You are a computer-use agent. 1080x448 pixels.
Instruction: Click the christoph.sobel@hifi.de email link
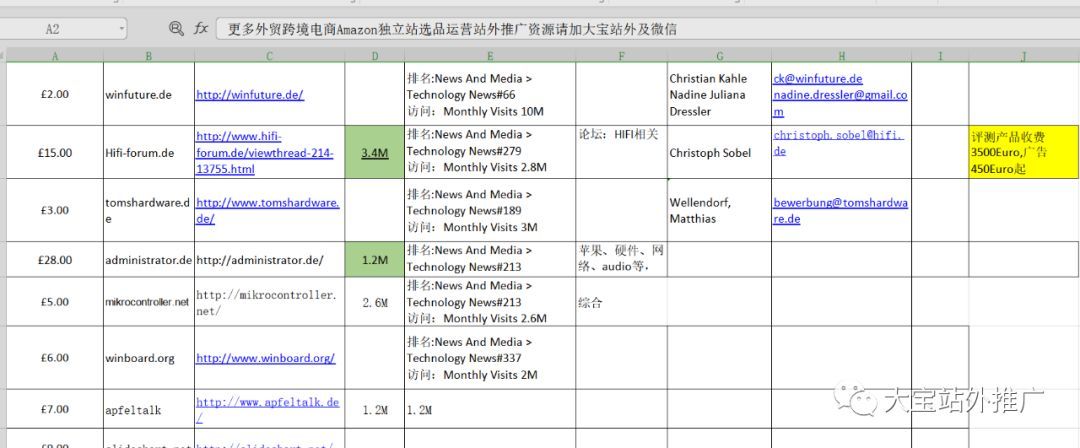pyautogui.click(x=838, y=143)
